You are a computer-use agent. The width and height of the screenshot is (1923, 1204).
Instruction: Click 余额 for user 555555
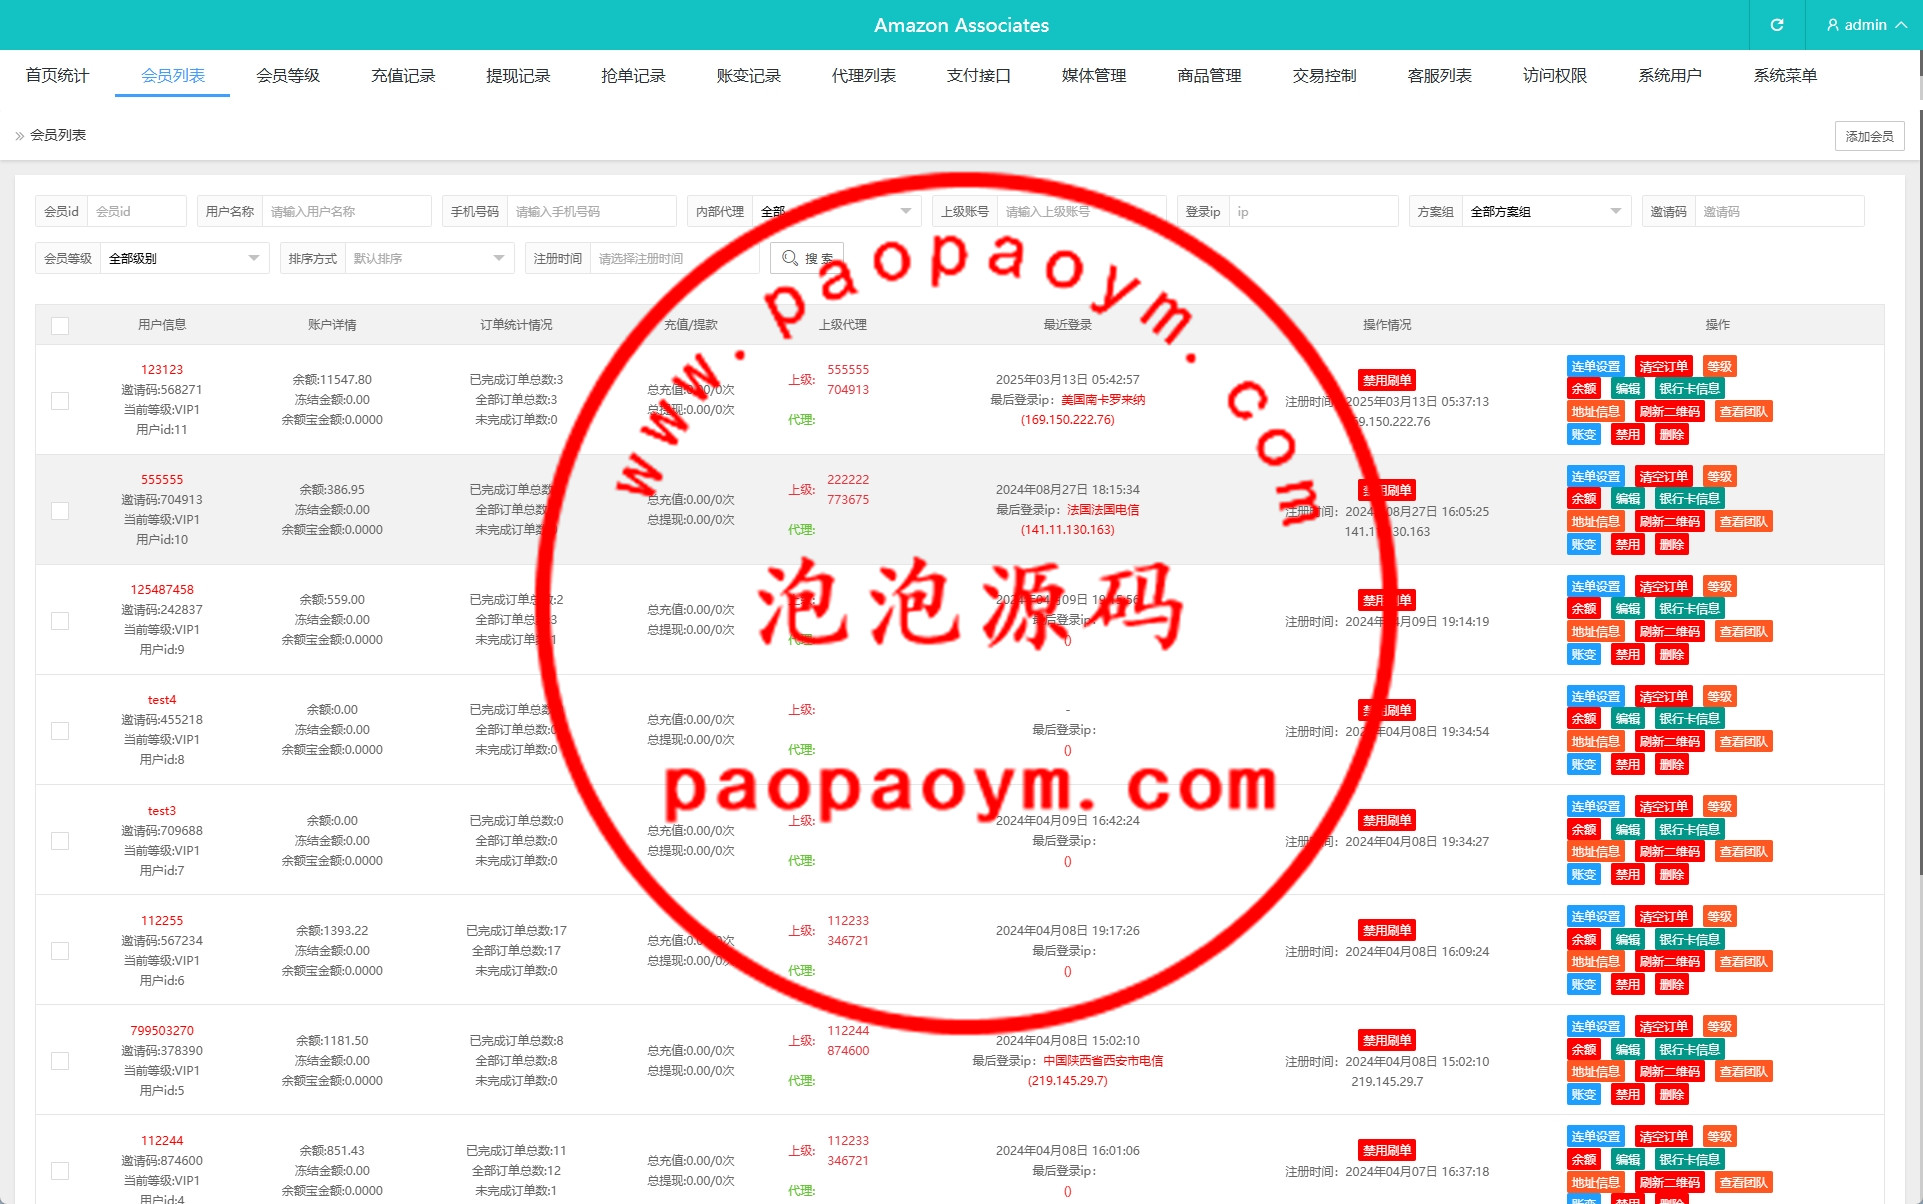pyautogui.click(x=1583, y=498)
